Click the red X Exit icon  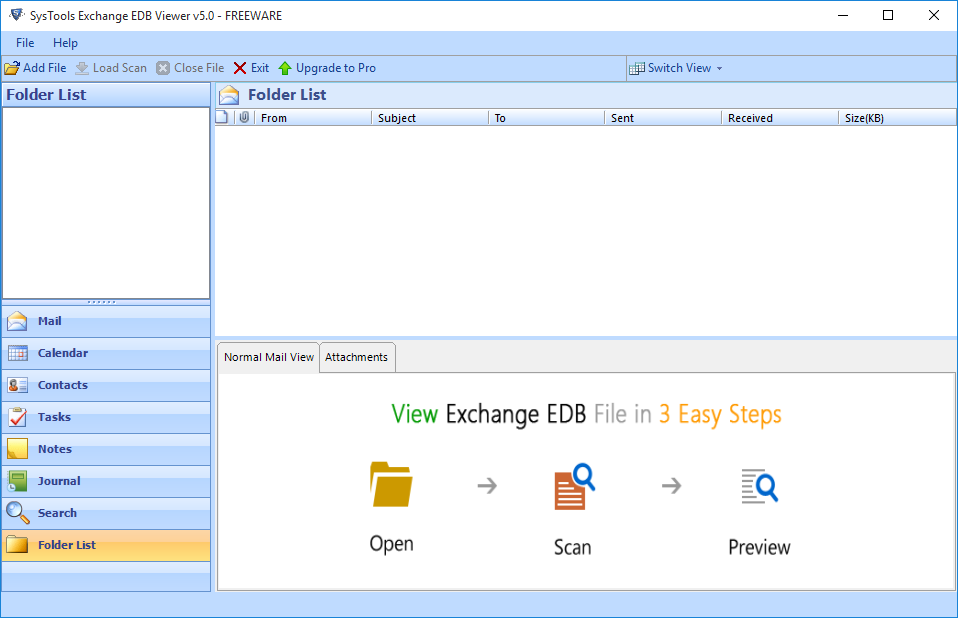tap(240, 68)
